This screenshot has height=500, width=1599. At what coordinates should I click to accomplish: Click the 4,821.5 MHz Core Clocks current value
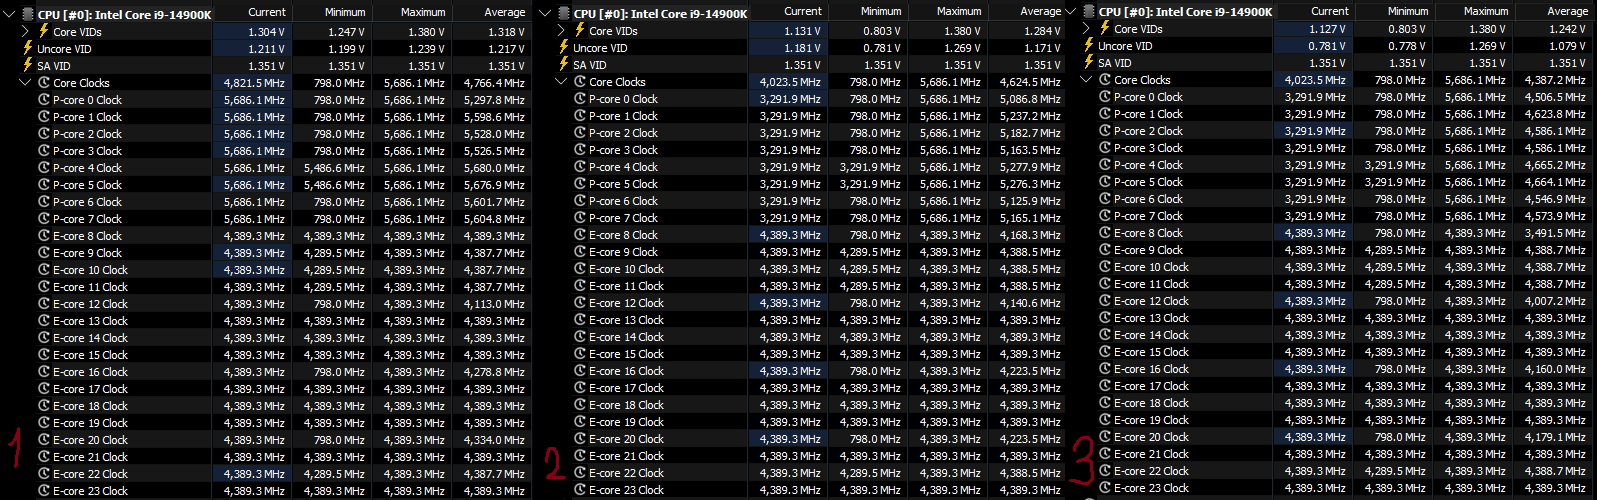coord(254,83)
